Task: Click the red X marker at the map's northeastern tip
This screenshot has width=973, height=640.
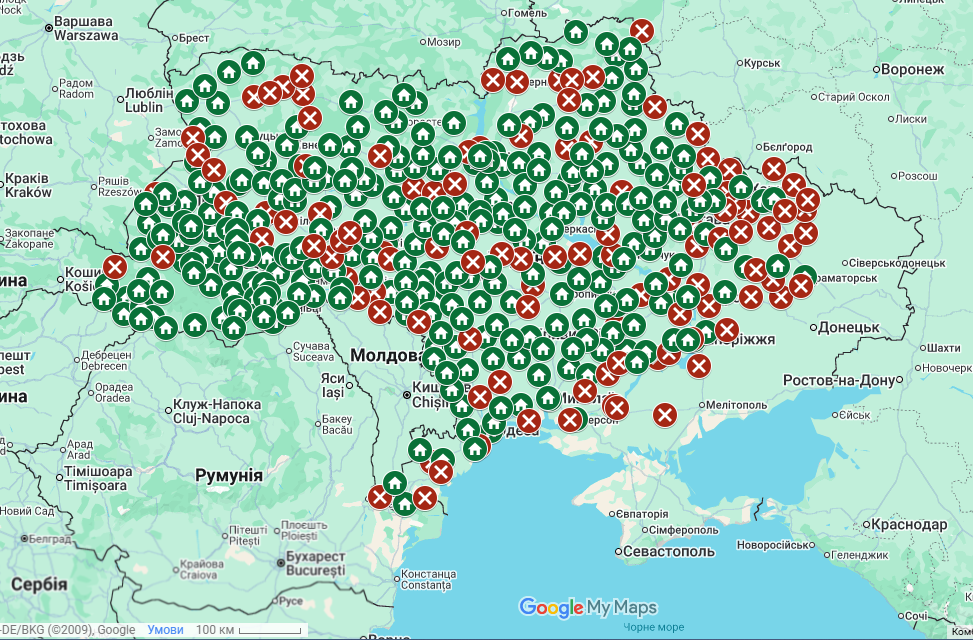Action: [x=642, y=30]
